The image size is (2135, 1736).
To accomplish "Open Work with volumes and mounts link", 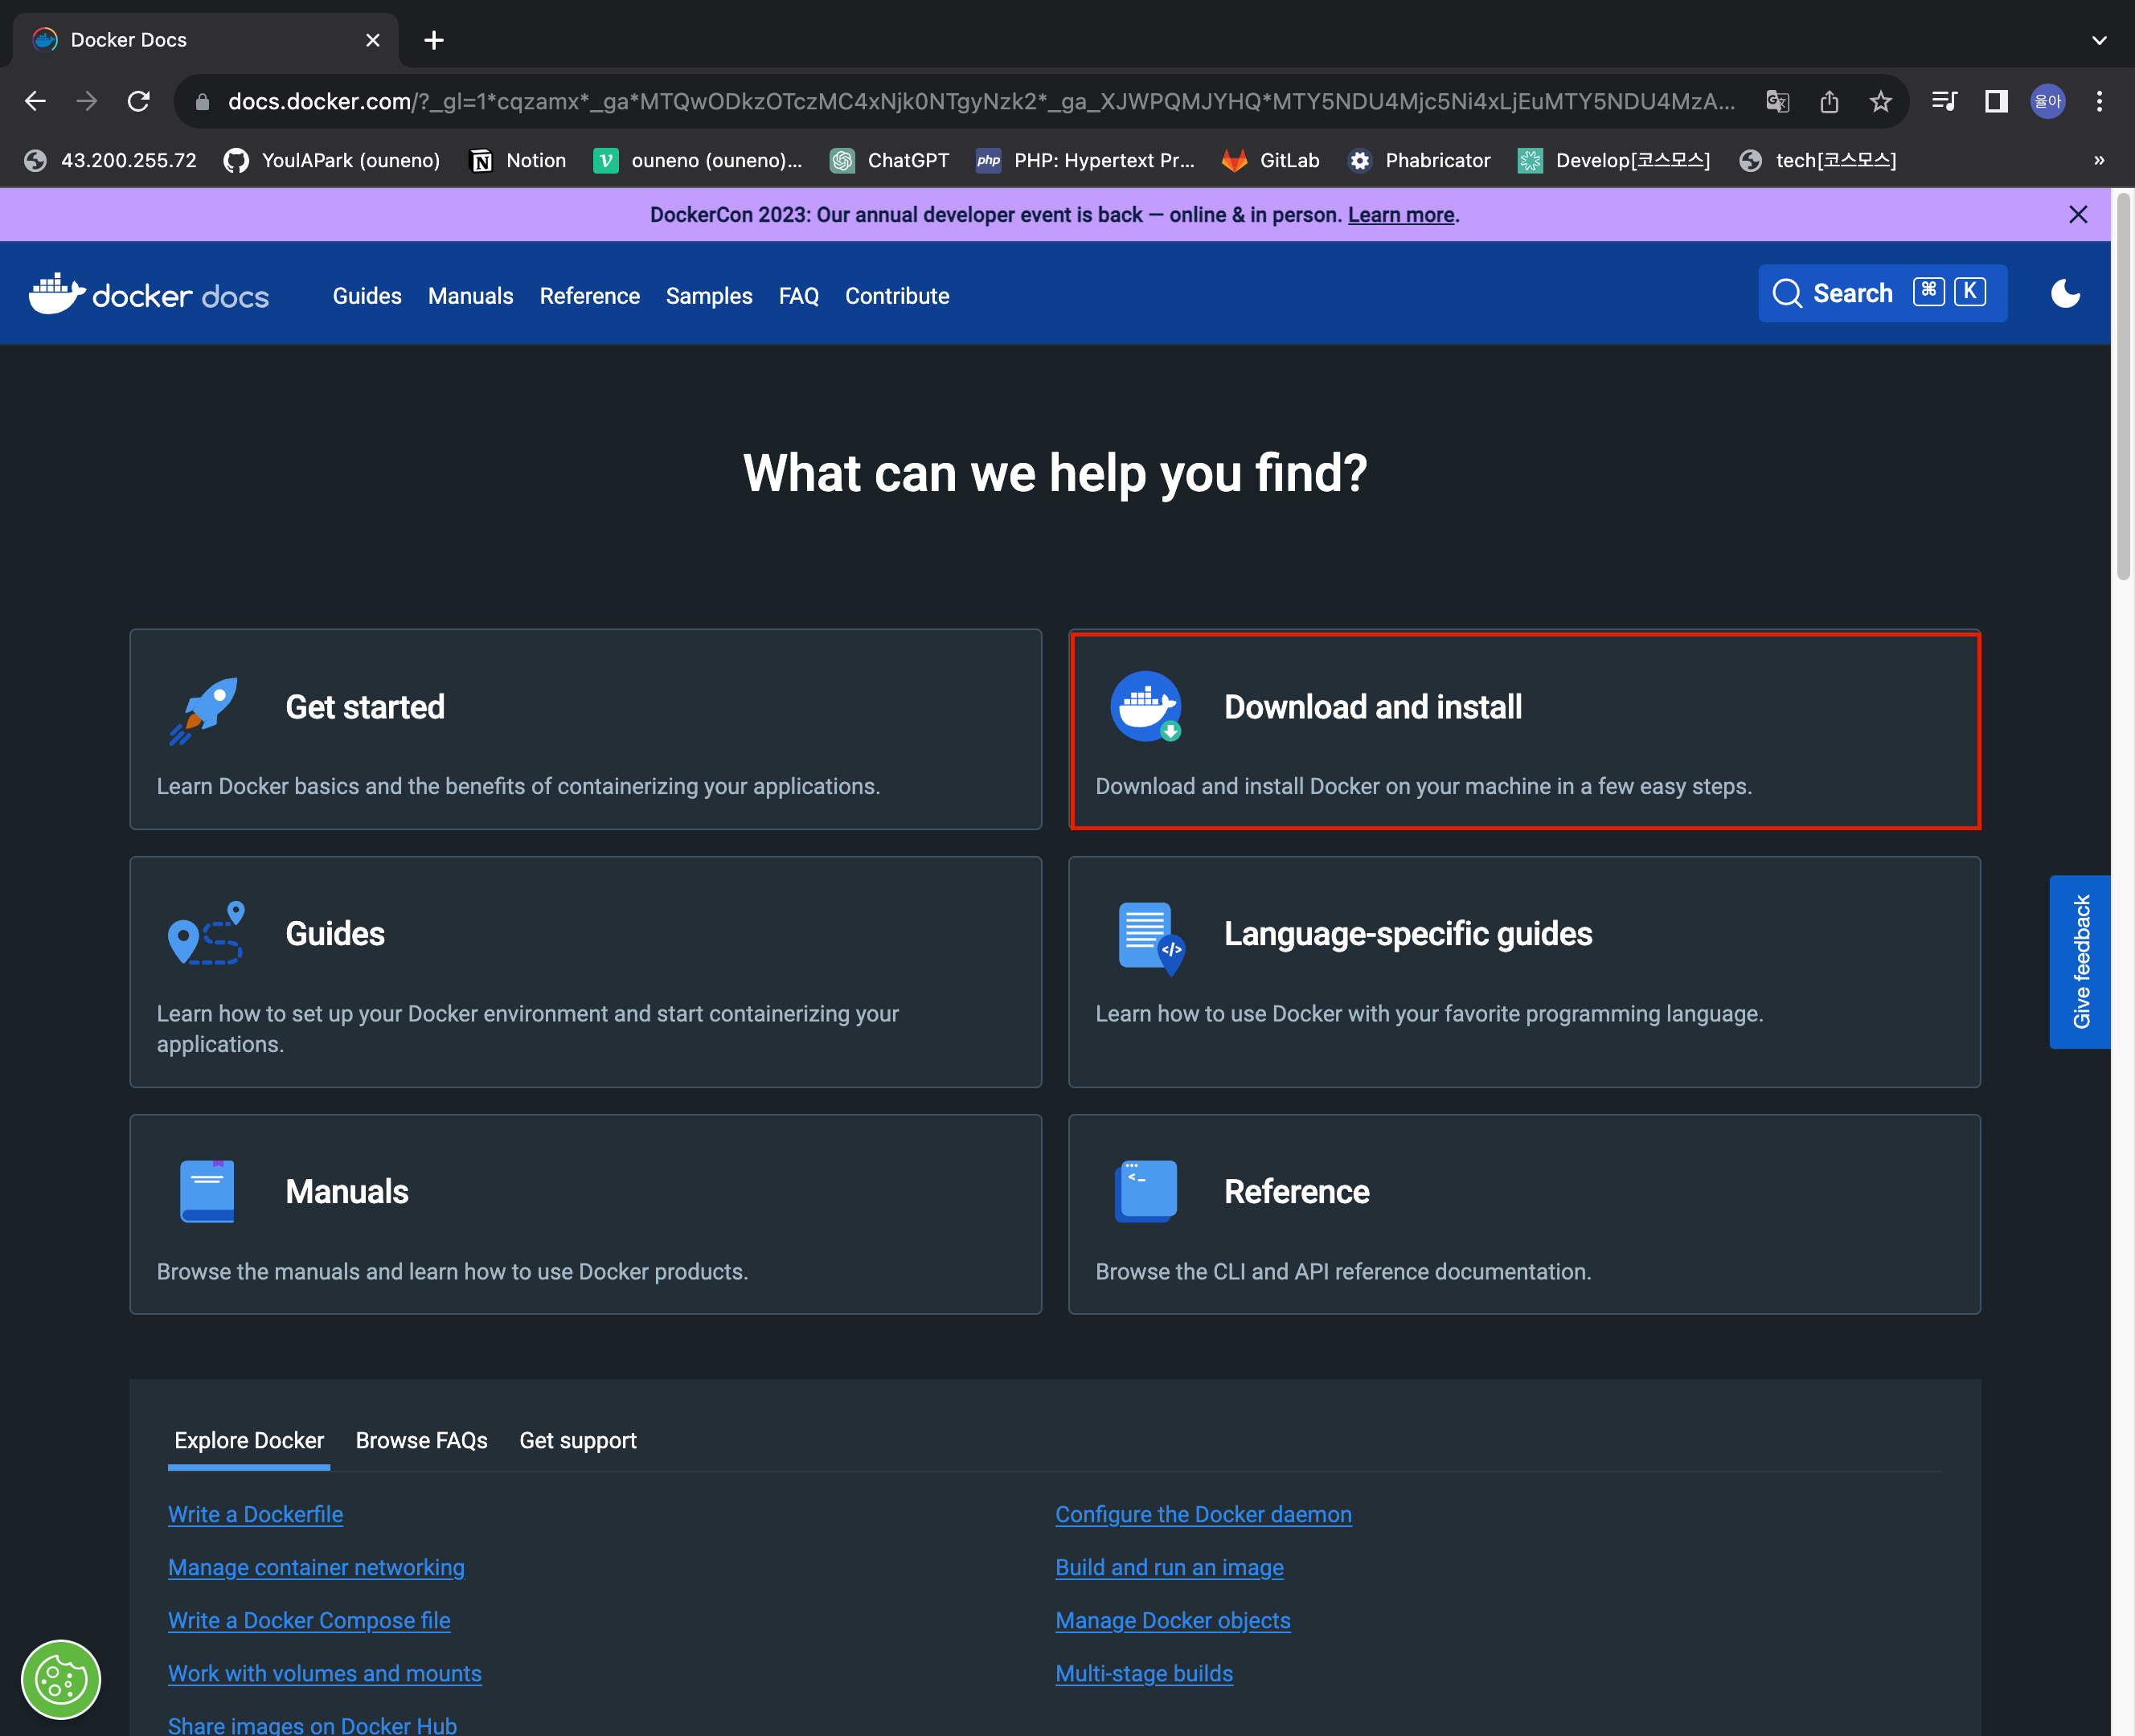I will click(x=324, y=1674).
